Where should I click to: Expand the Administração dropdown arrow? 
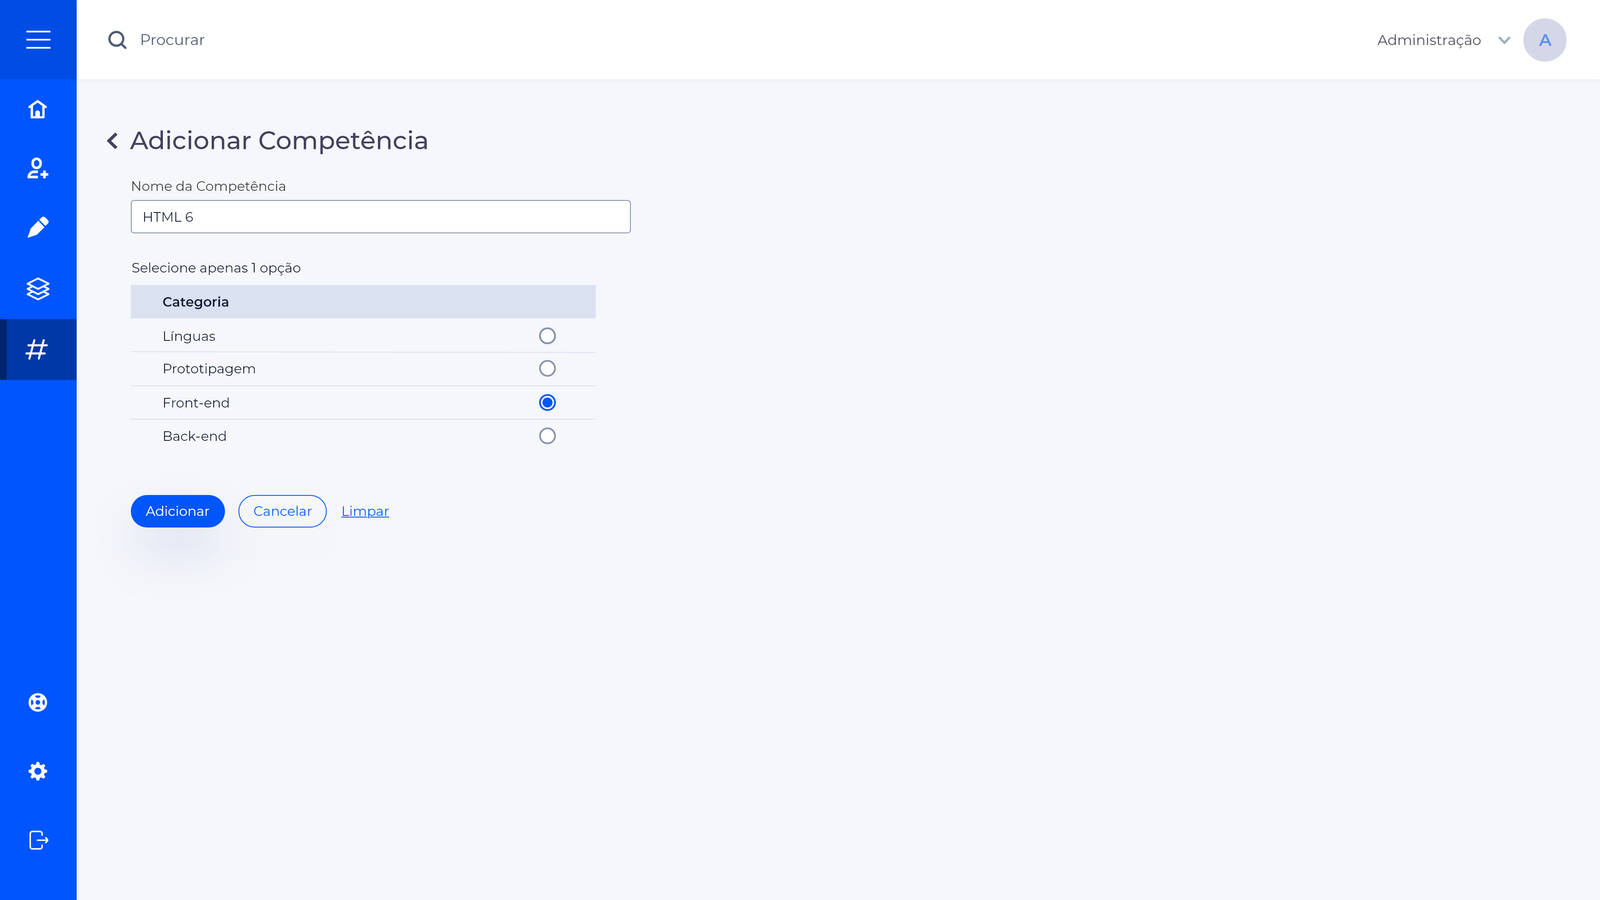pos(1504,40)
